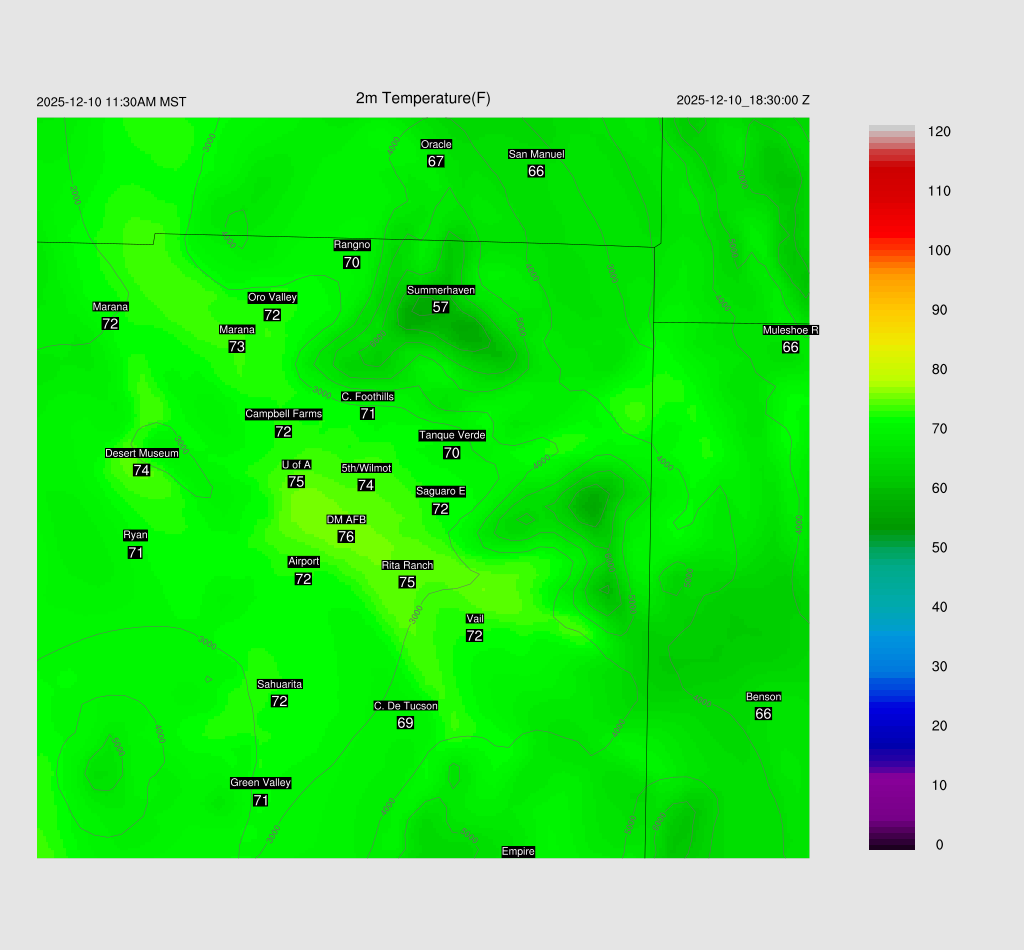Select the C. De Tucson label
The image size is (1024, 950).
tap(405, 706)
